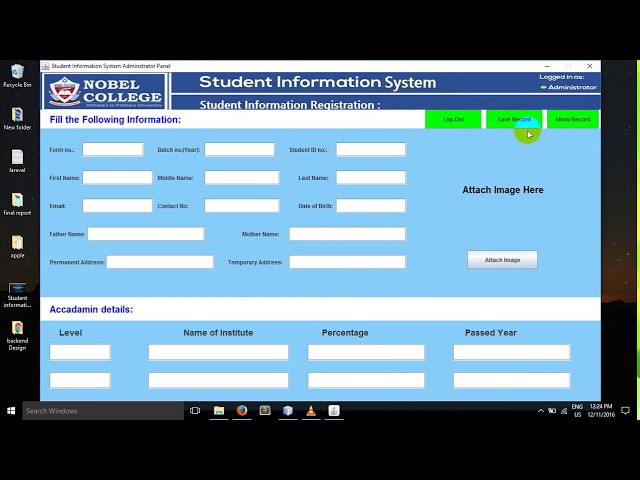The height and width of the screenshot is (480, 640).
Task: Click second row Name of Institute field
Action: [x=218, y=380]
